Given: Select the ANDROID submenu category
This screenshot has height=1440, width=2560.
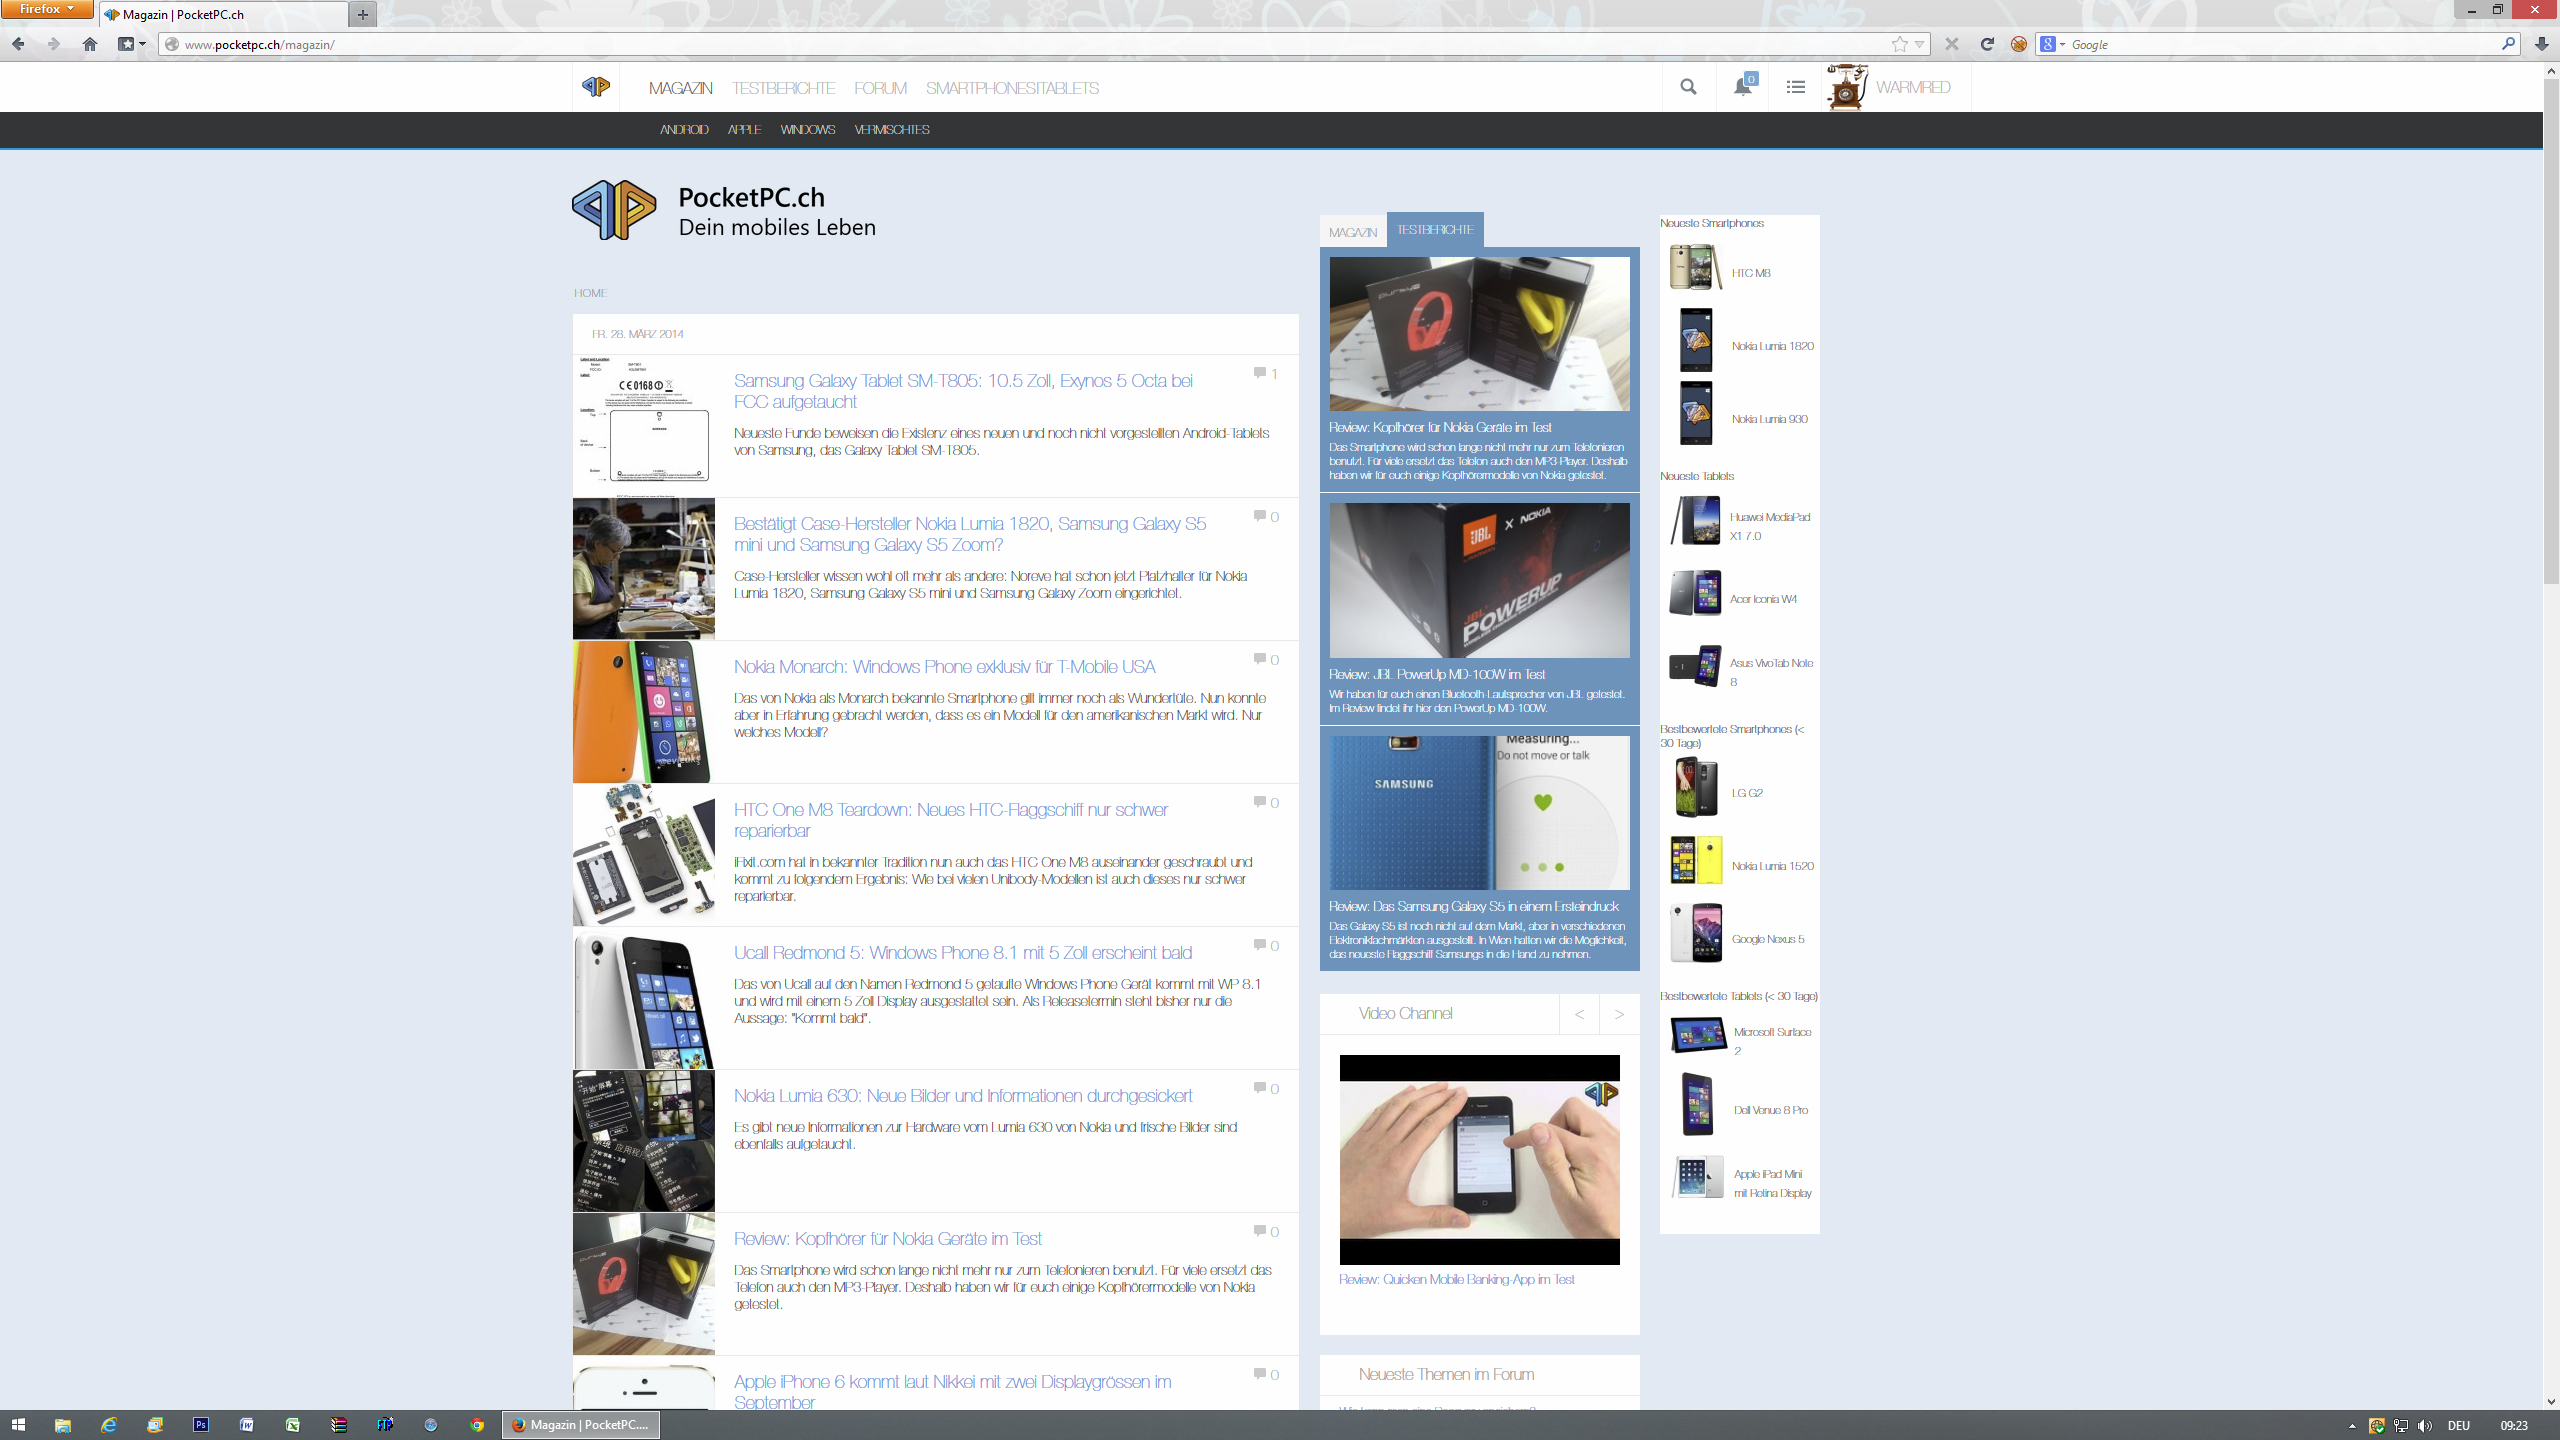Looking at the screenshot, I should click(684, 130).
